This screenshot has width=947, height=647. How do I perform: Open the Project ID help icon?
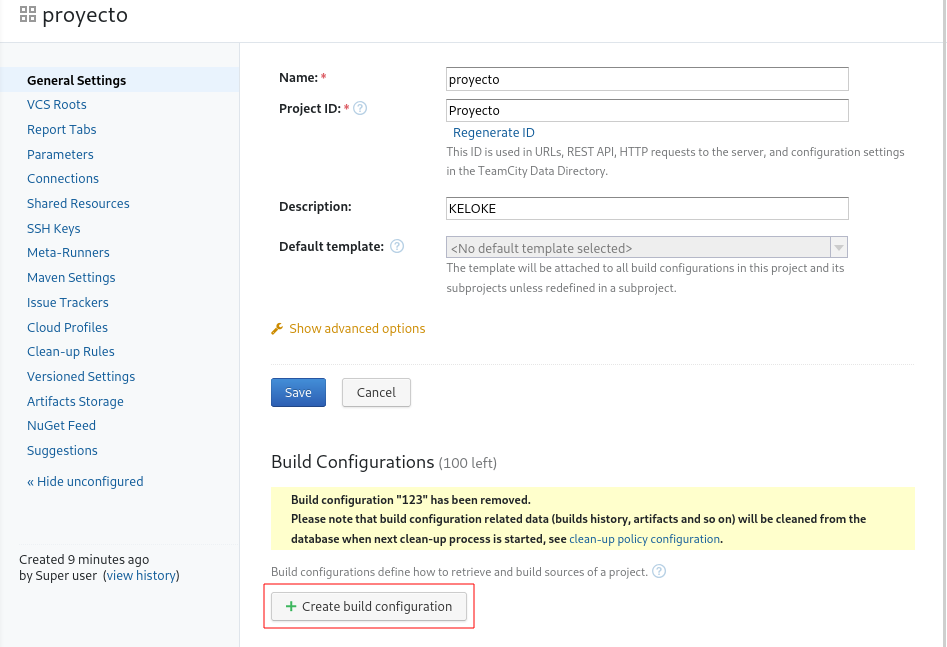pyautogui.click(x=360, y=109)
